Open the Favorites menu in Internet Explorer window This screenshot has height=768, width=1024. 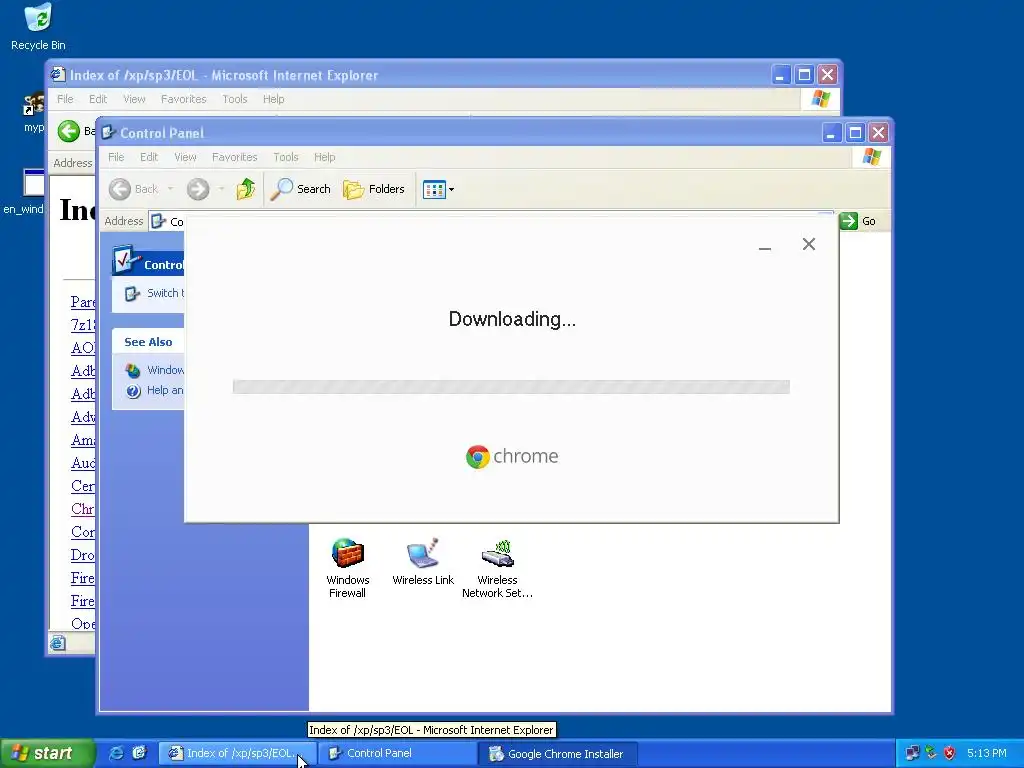tap(184, 99)
